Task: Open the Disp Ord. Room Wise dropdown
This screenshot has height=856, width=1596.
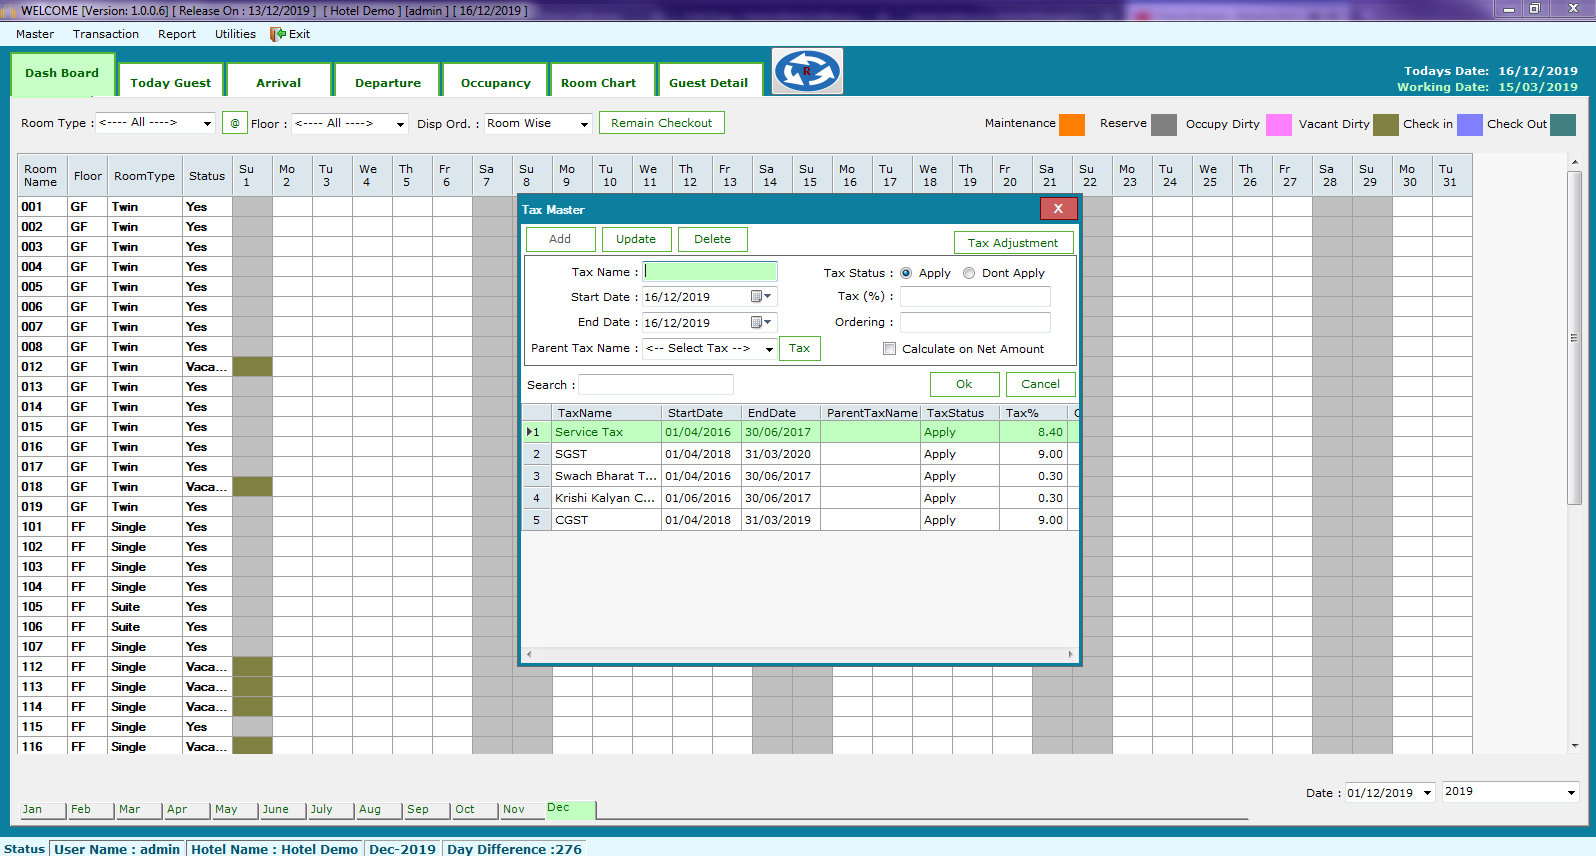Action: [x=585, y=124]
